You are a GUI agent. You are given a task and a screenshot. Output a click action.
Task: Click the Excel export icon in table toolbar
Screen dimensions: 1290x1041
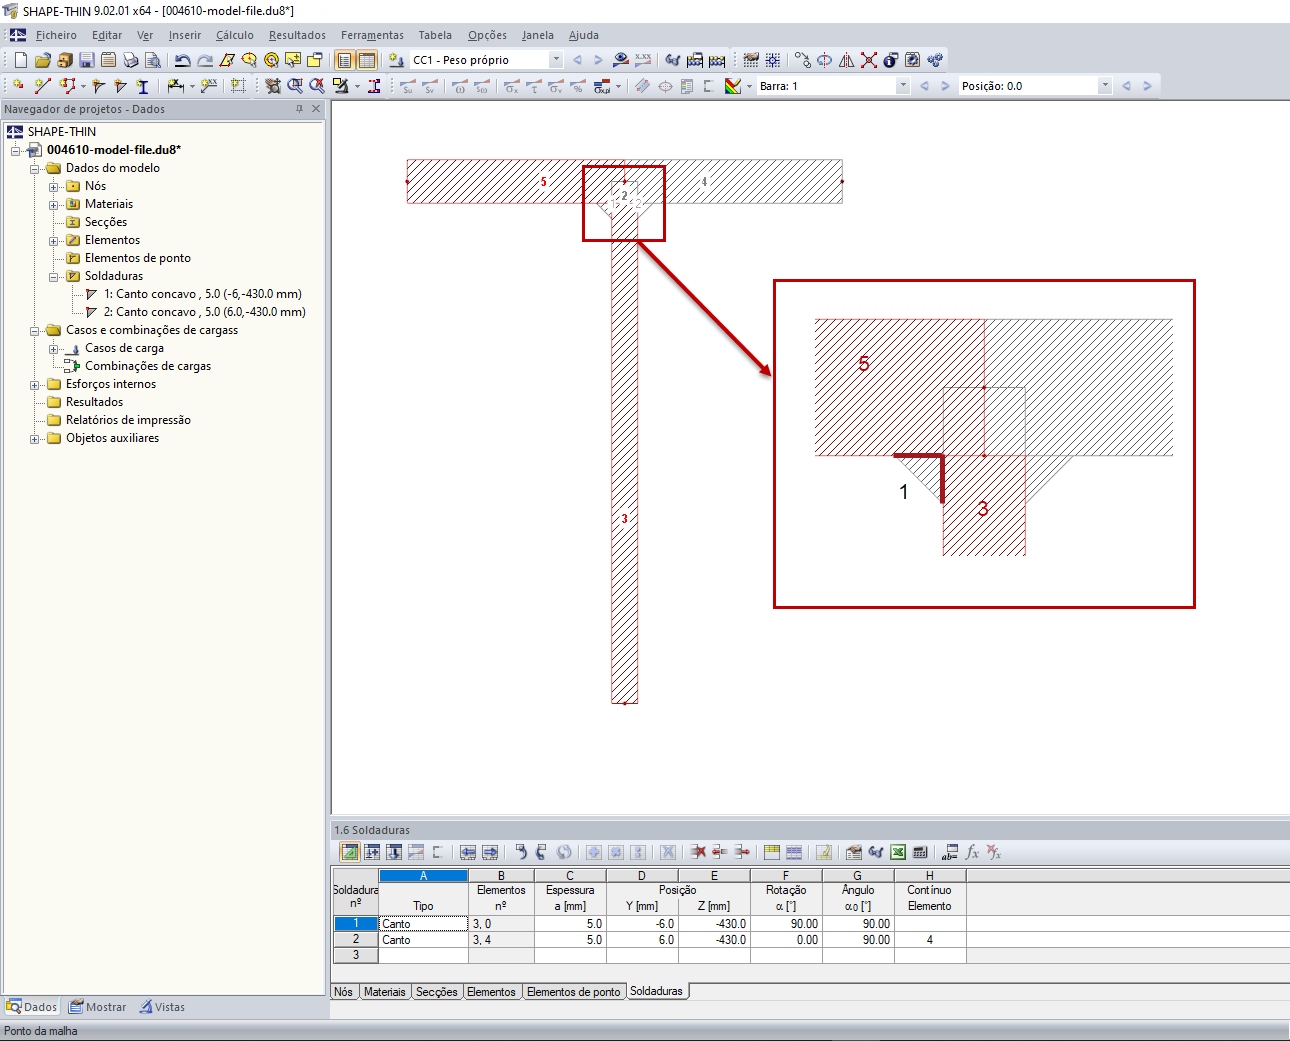click(x=898, y=852)
